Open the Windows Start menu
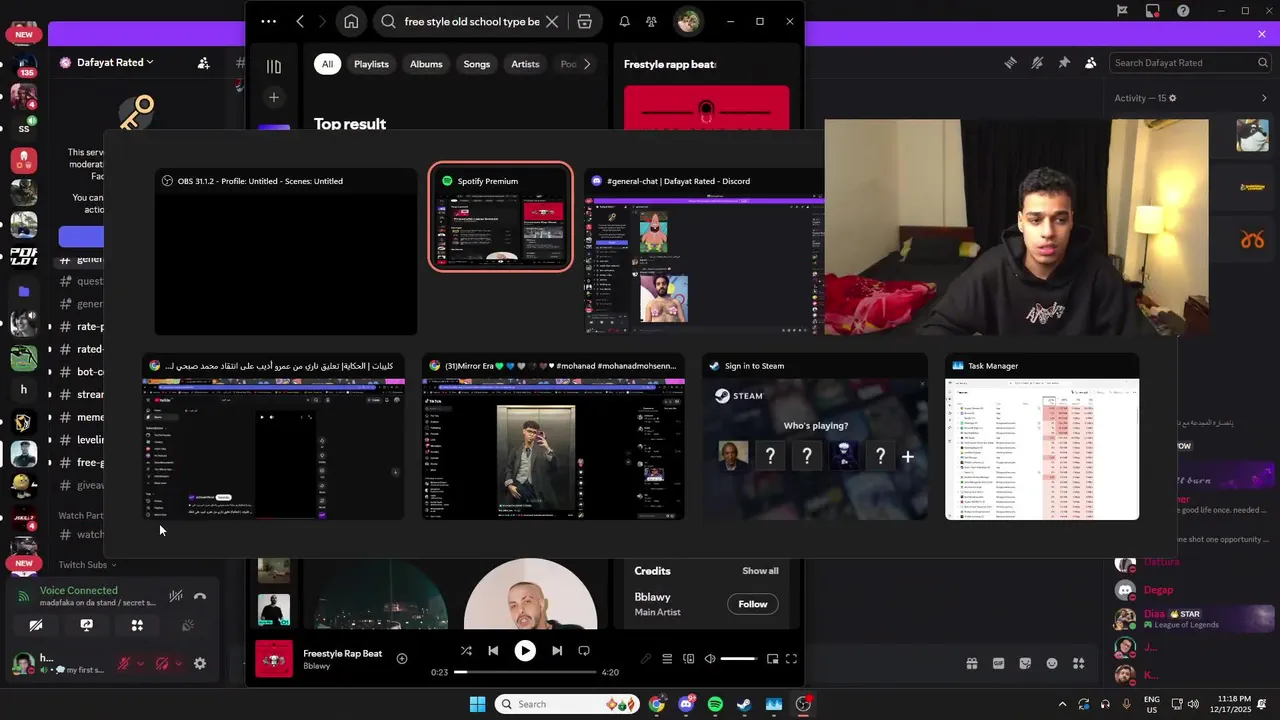The width and height of the screenshot is (1280, 720). (477, 704)
